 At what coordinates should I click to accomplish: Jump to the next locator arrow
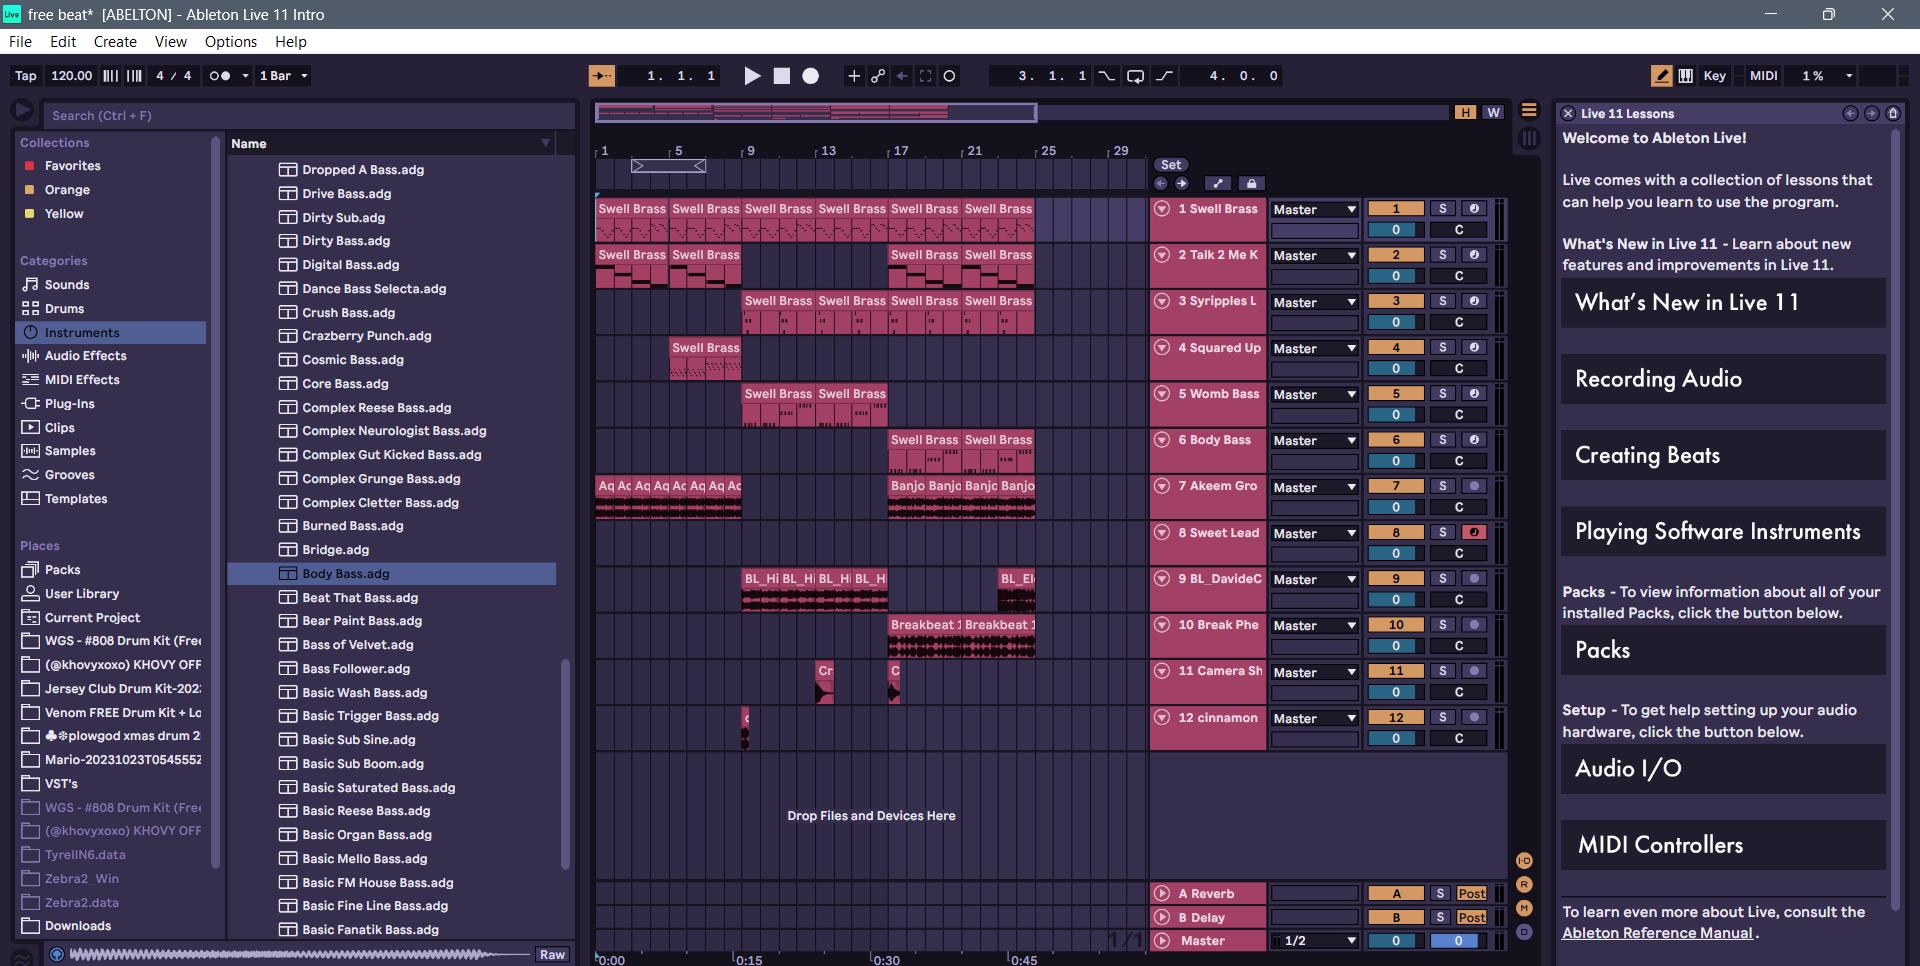point(1182,184)
